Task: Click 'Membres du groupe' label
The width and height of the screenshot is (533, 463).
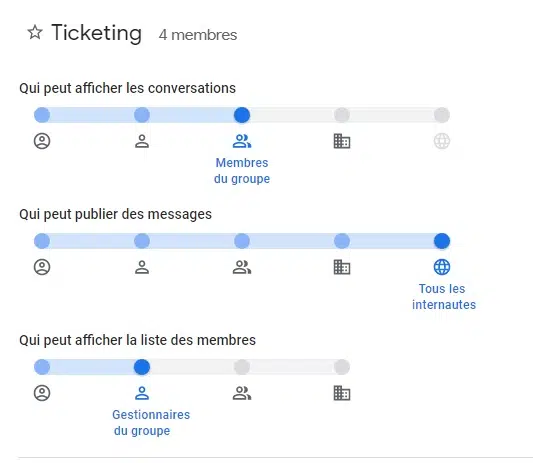Action: (x=242, y=171)
